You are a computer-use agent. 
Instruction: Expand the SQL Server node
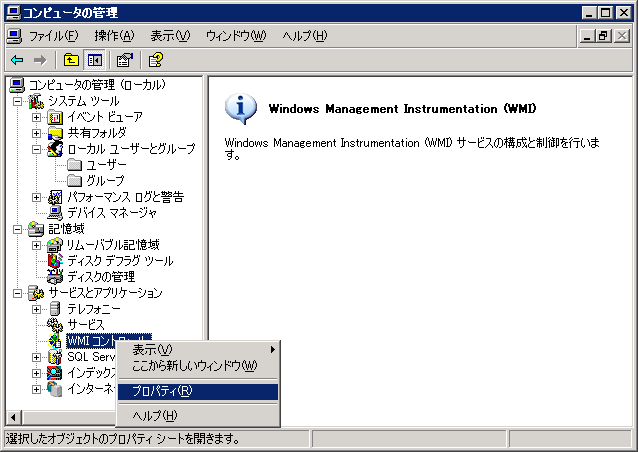(x=36, y=357)
